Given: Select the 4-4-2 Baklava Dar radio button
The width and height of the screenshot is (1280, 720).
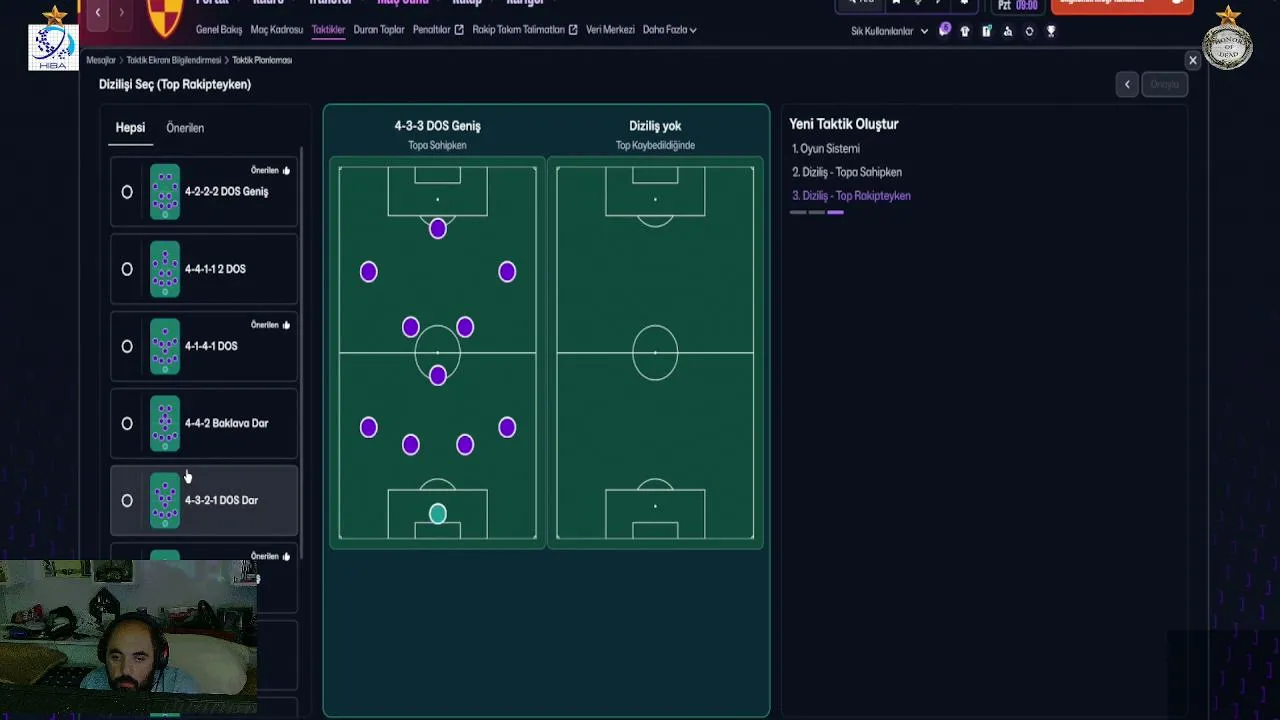Looking at the screenshot, I should point(127,423).
